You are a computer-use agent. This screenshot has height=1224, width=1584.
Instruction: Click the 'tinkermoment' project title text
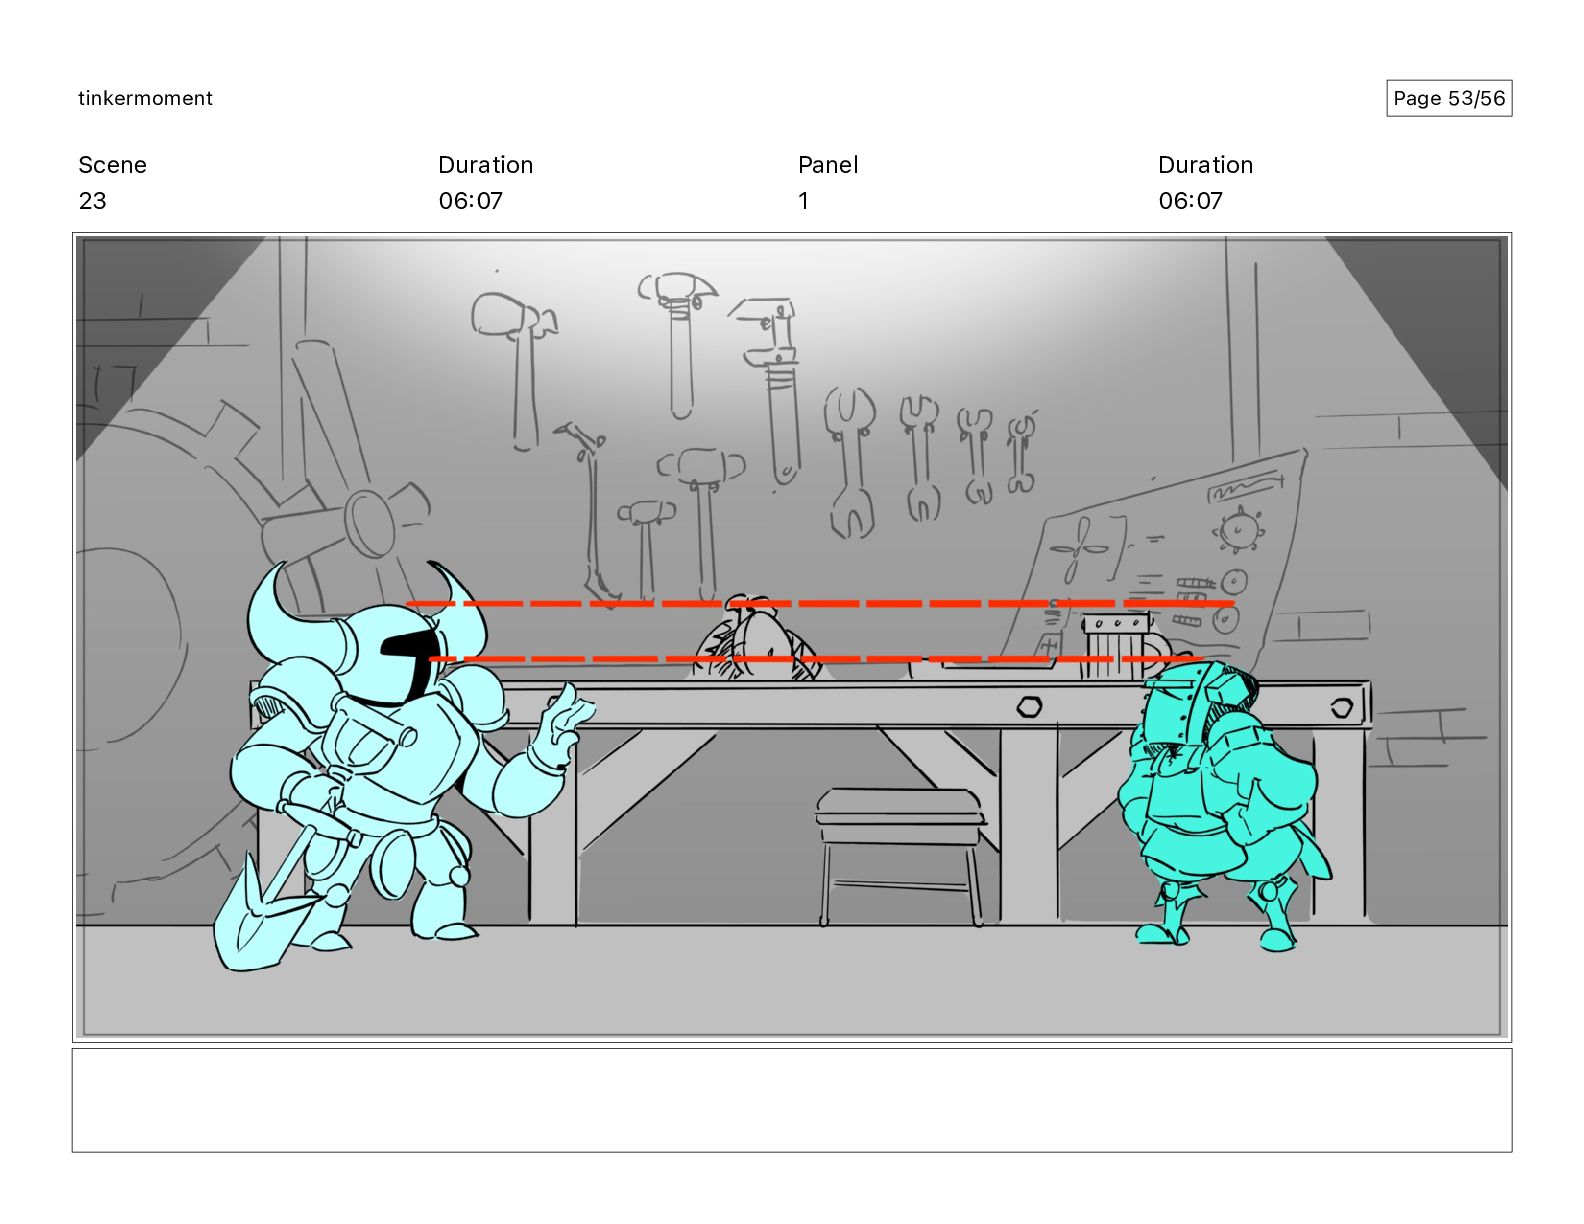(145, 98)
